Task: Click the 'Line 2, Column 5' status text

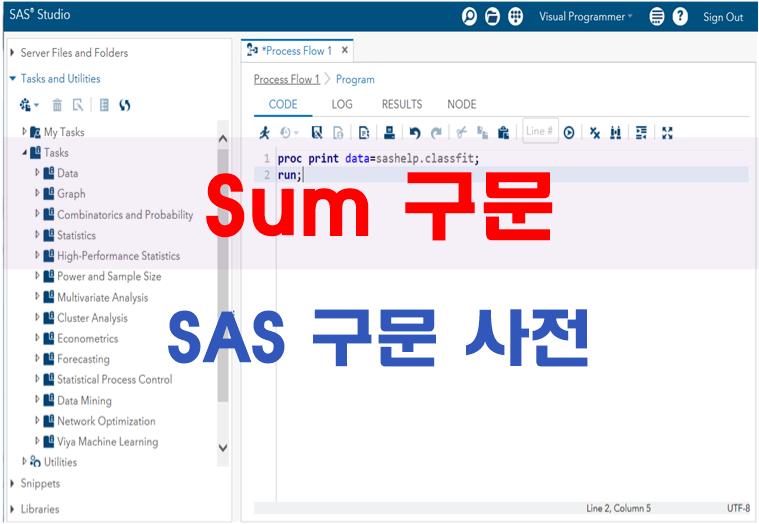Action: [619, 508]
